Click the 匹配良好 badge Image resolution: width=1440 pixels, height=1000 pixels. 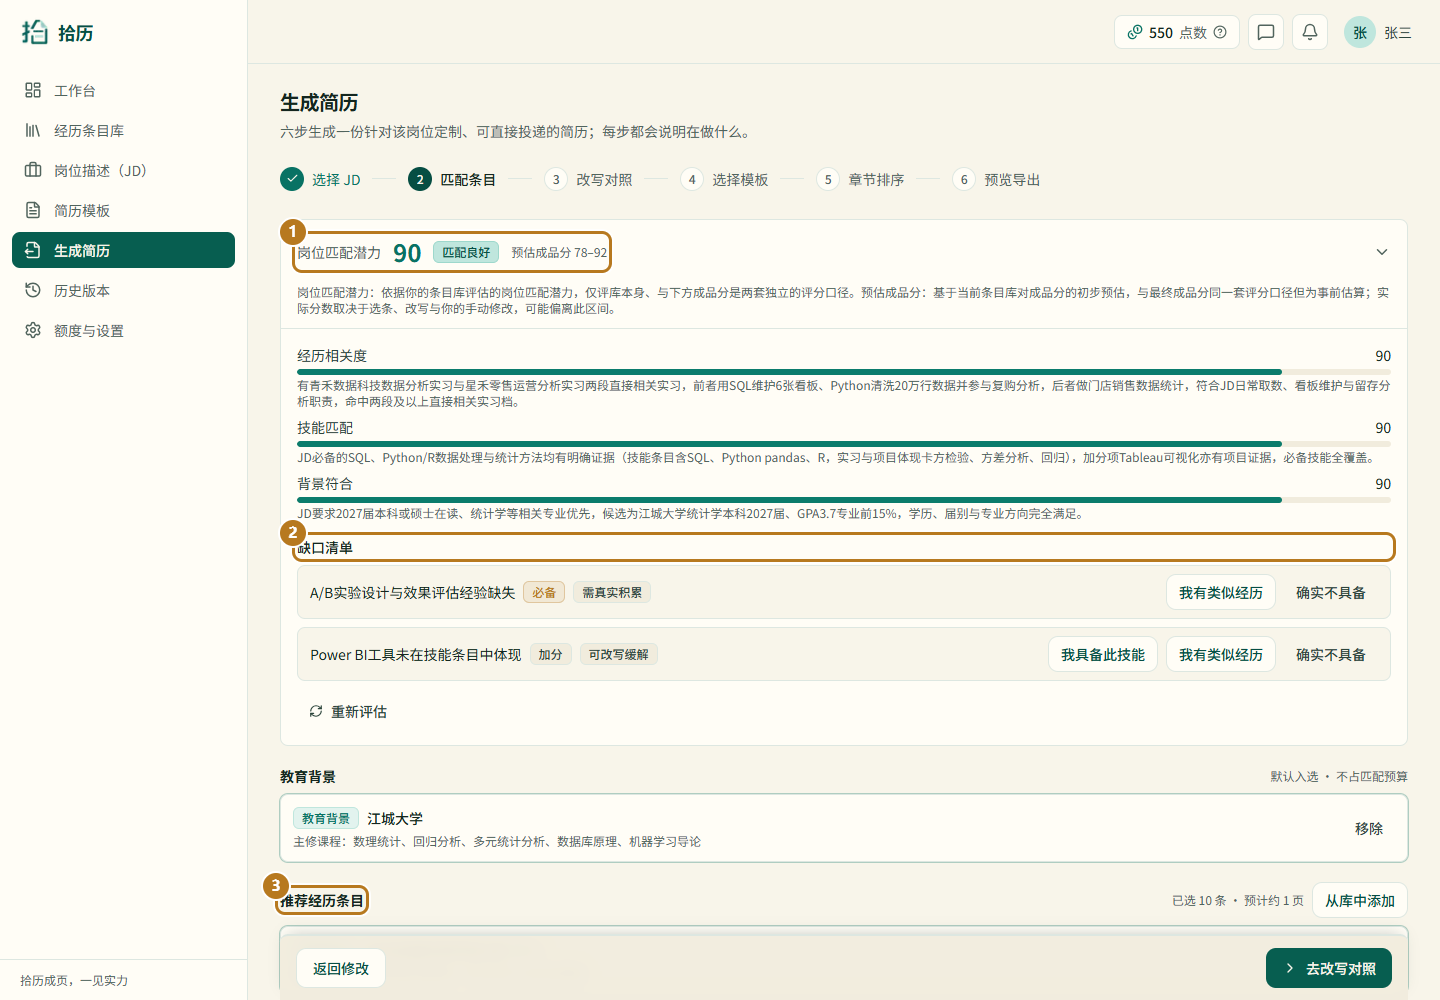466,252
